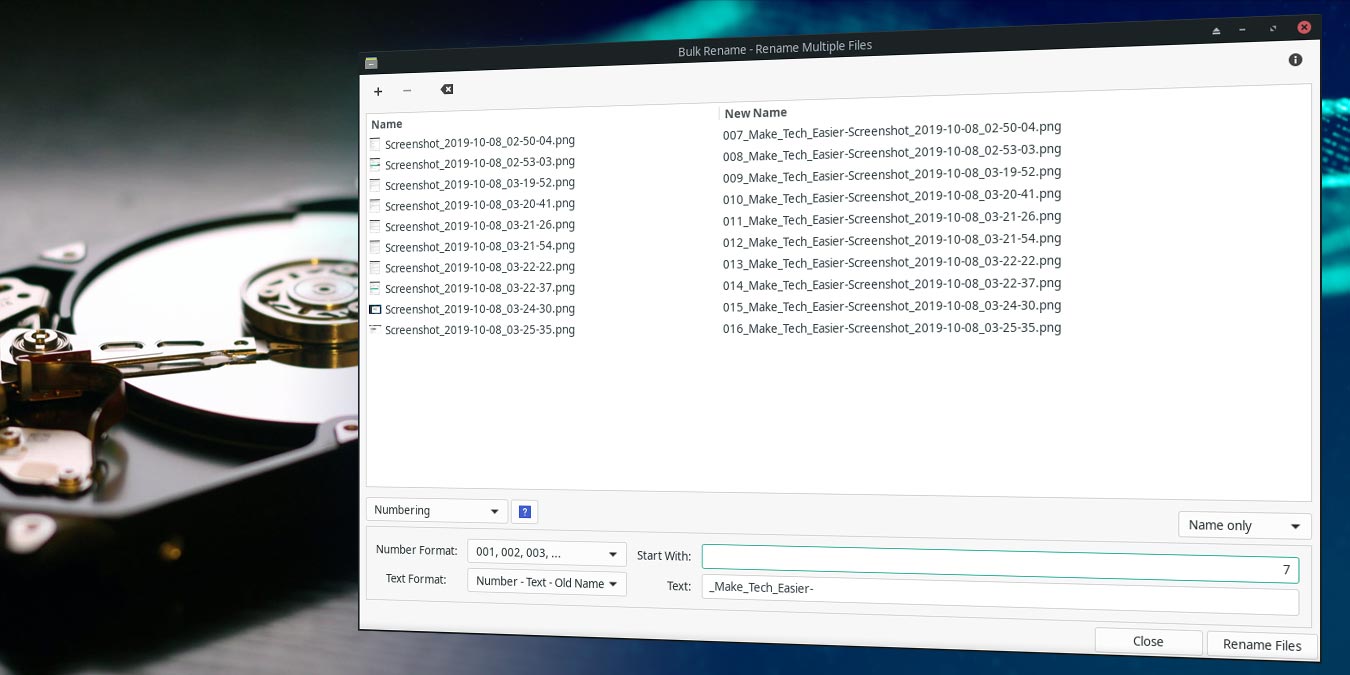This screenshot has height=675, width=1350.
Task: Open the Numbering renamer type dropdown
Action: click(x=437, y=511)
